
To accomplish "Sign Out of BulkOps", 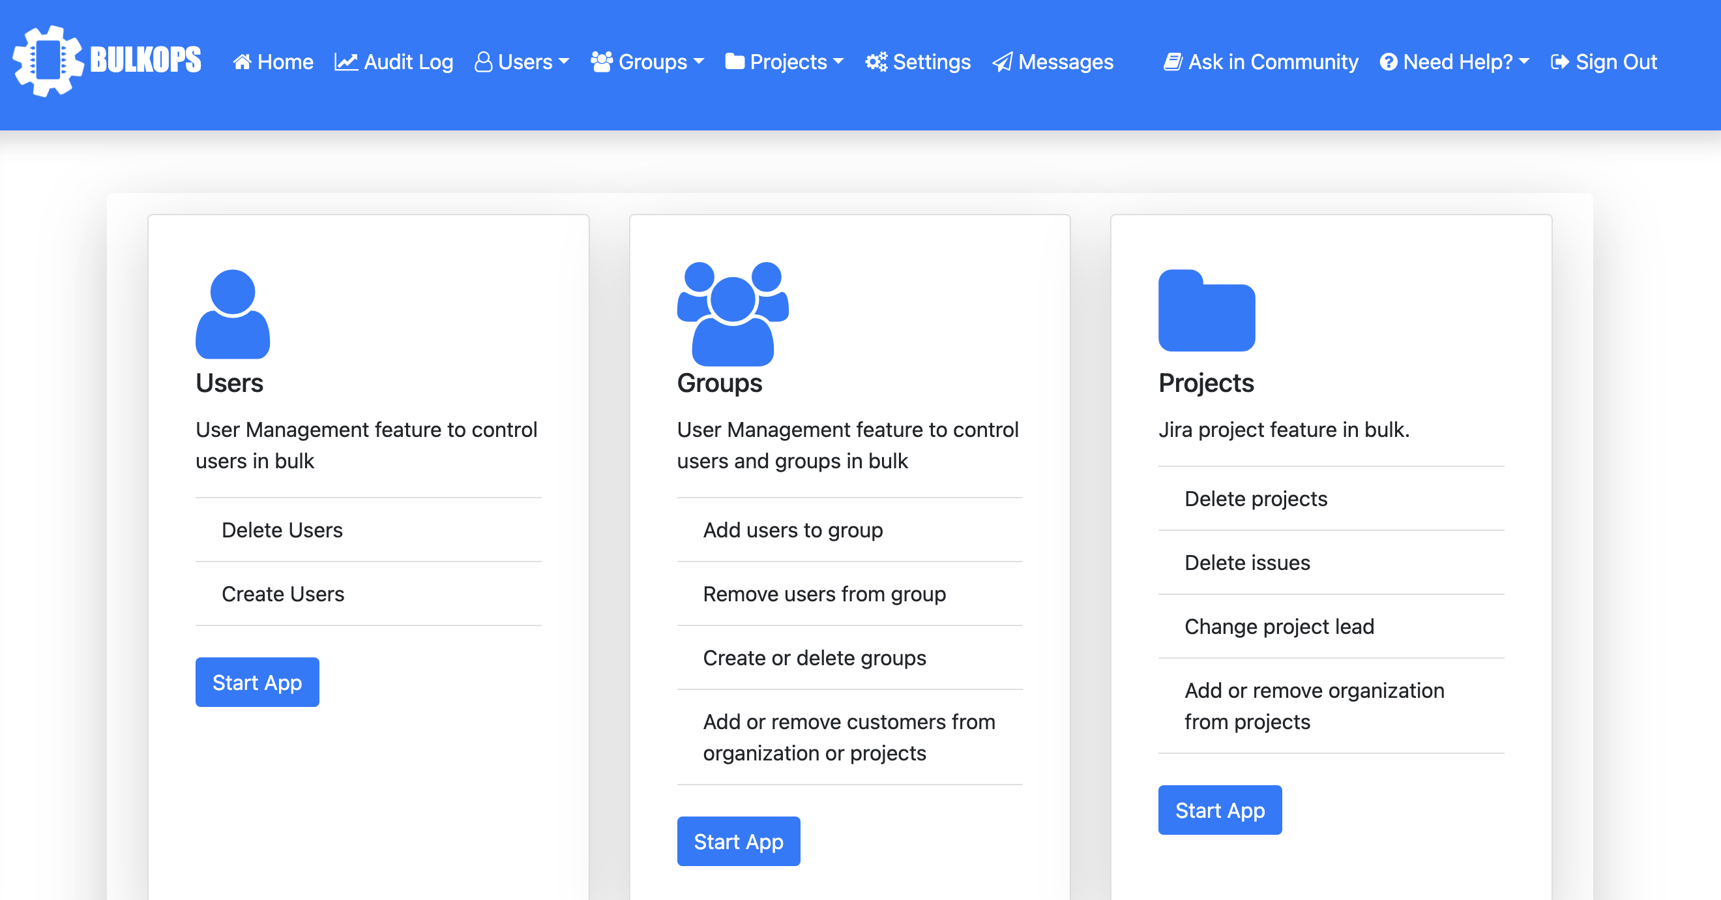I will point(1604,62).
